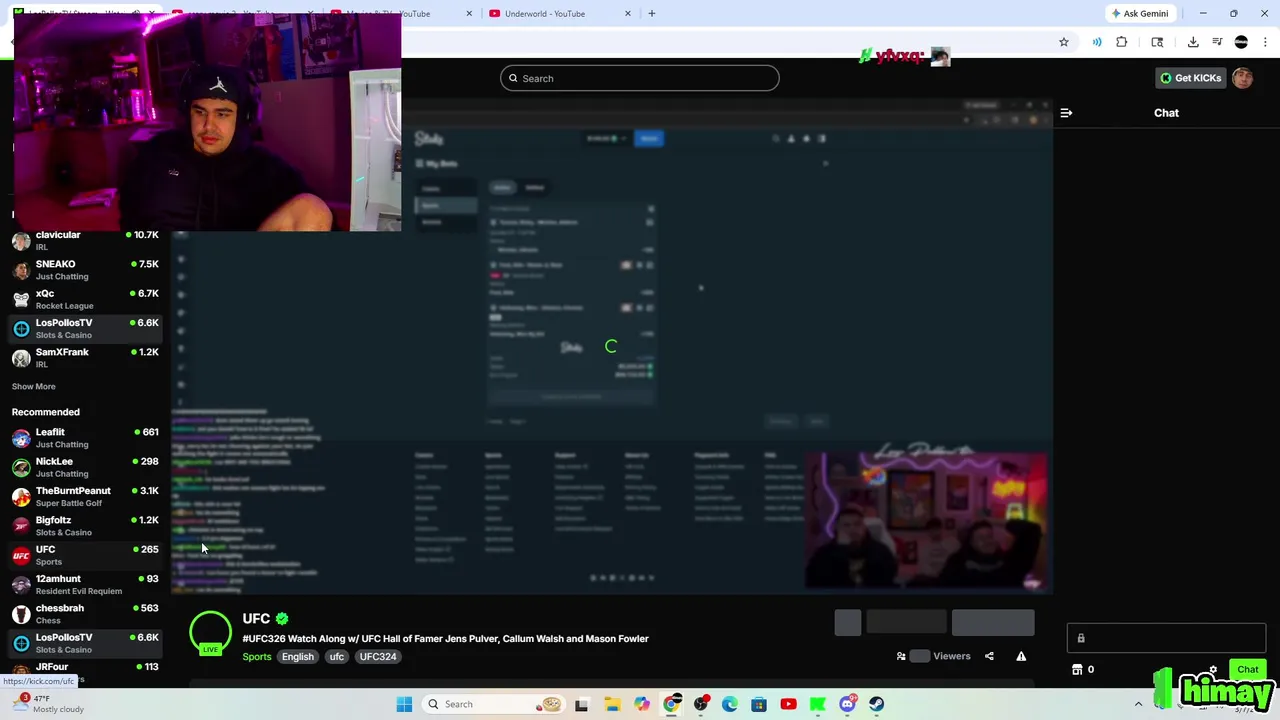Click LosPollosTV avatar in Following list

point(21,329)
